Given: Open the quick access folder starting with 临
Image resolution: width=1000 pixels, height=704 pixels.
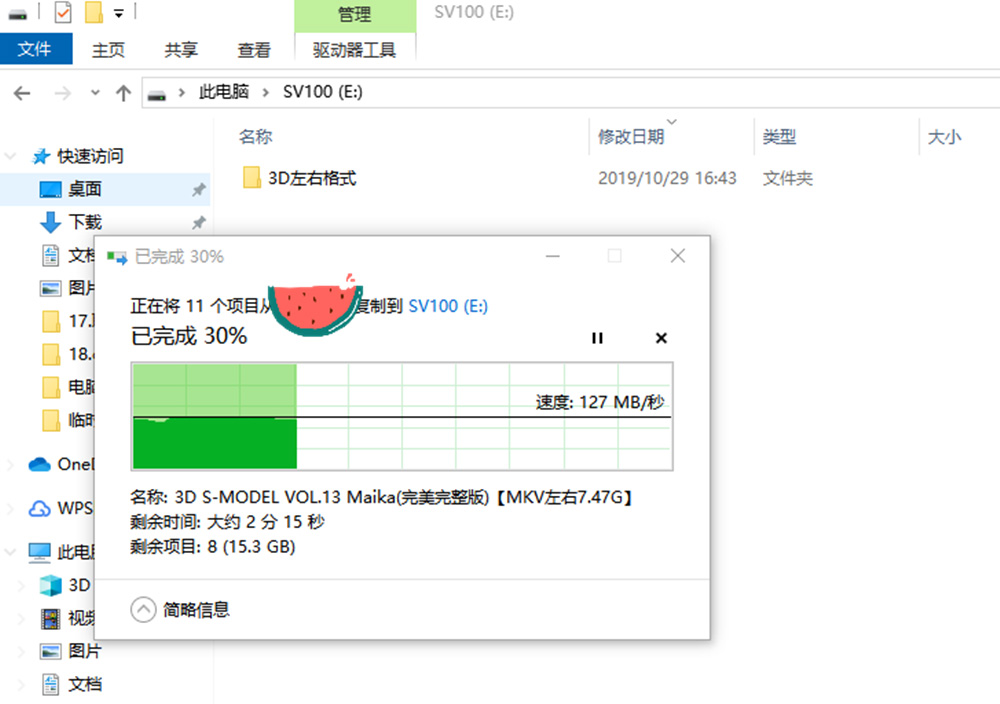Looking at the screenshot, I should [67, 420].
